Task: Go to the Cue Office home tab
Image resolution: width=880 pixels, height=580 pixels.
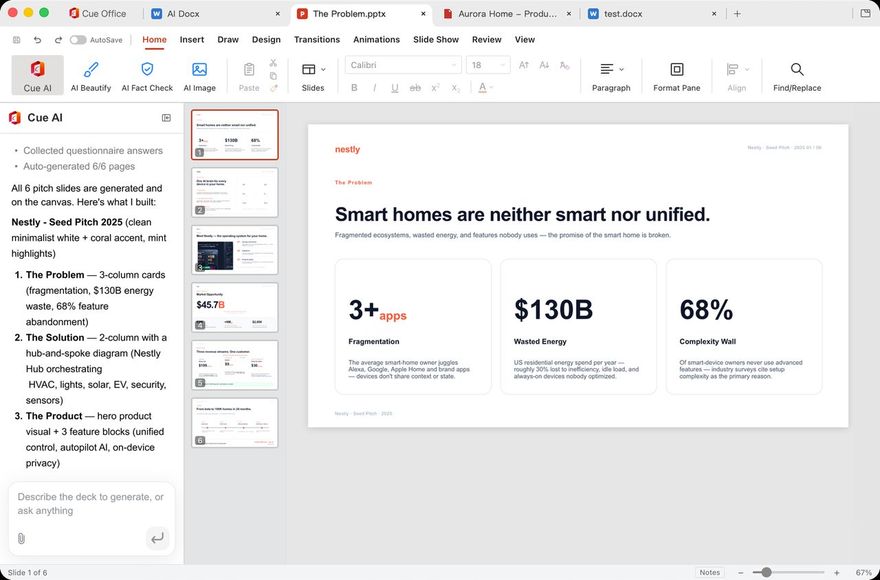Action: coord(98,13)
